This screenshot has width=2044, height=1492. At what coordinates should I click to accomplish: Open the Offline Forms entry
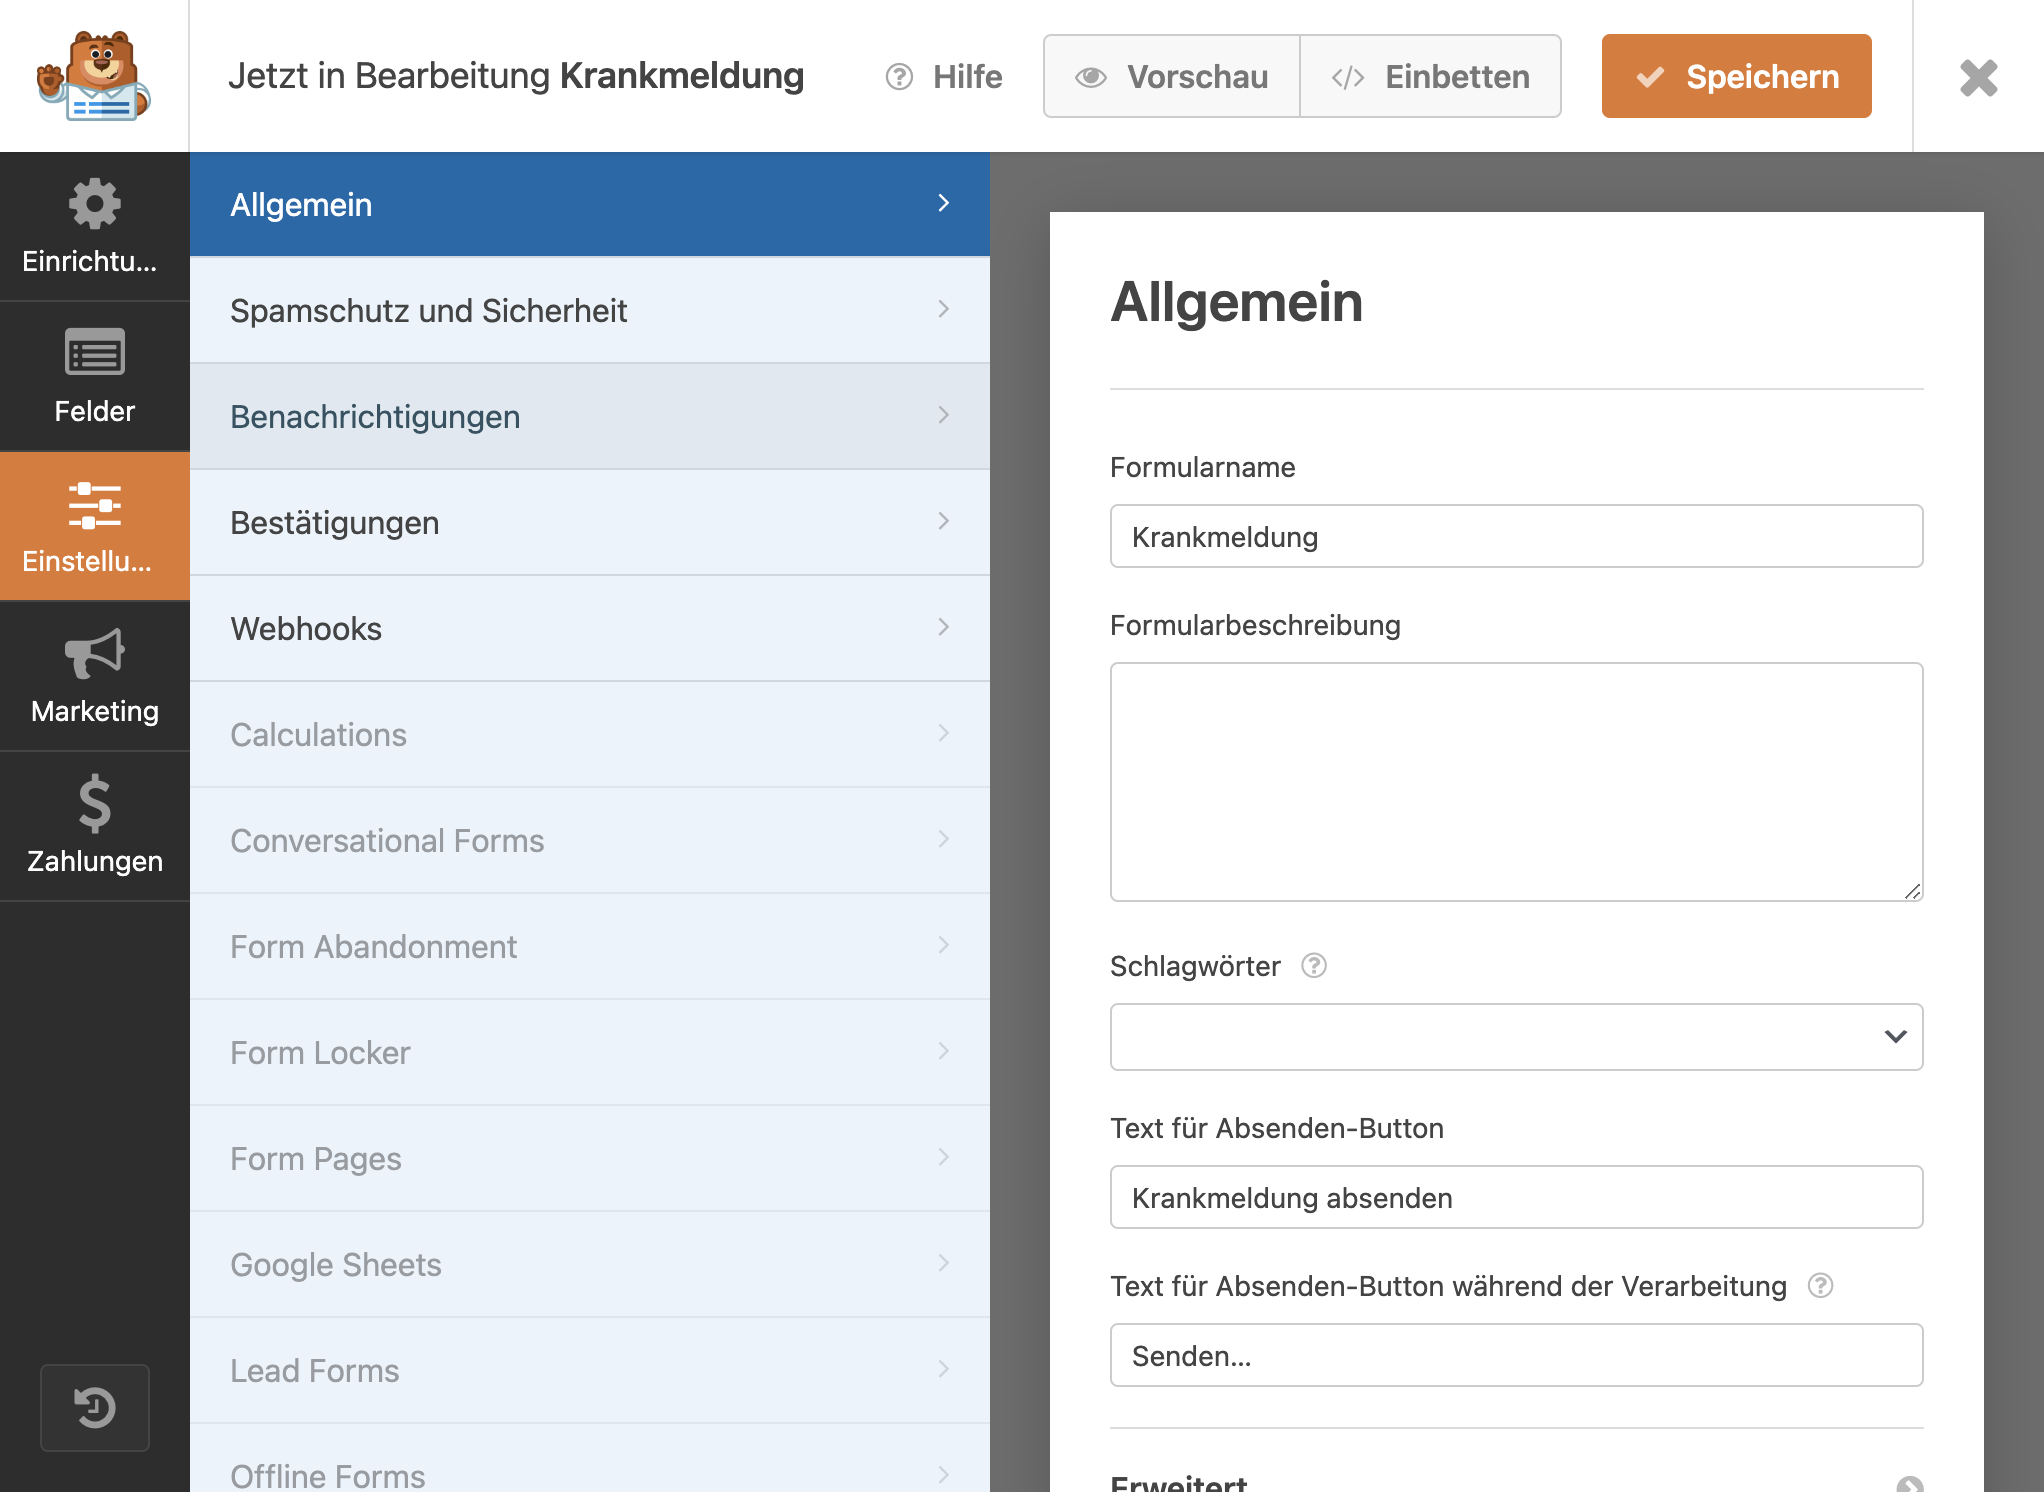(x=590, y=1459)
